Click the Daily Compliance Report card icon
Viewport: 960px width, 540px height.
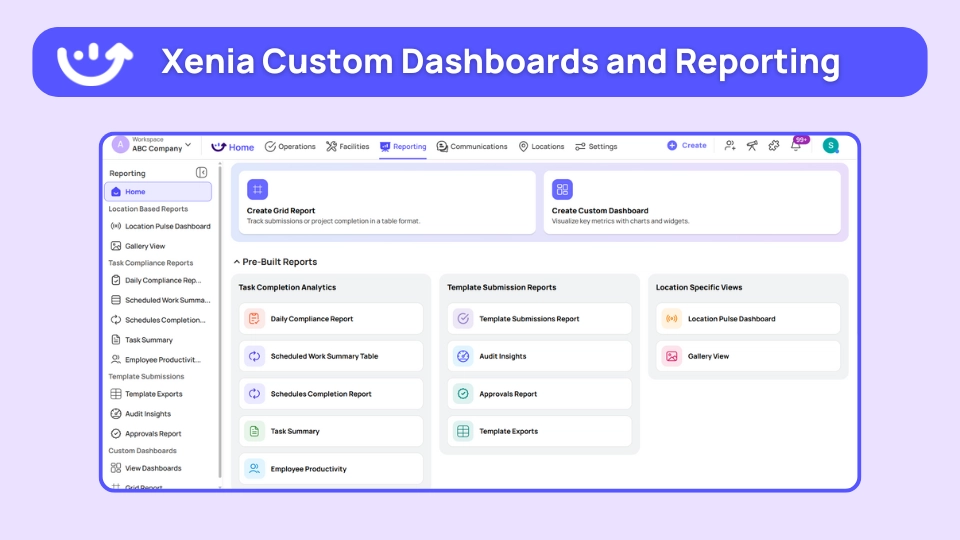click(254, 318)
